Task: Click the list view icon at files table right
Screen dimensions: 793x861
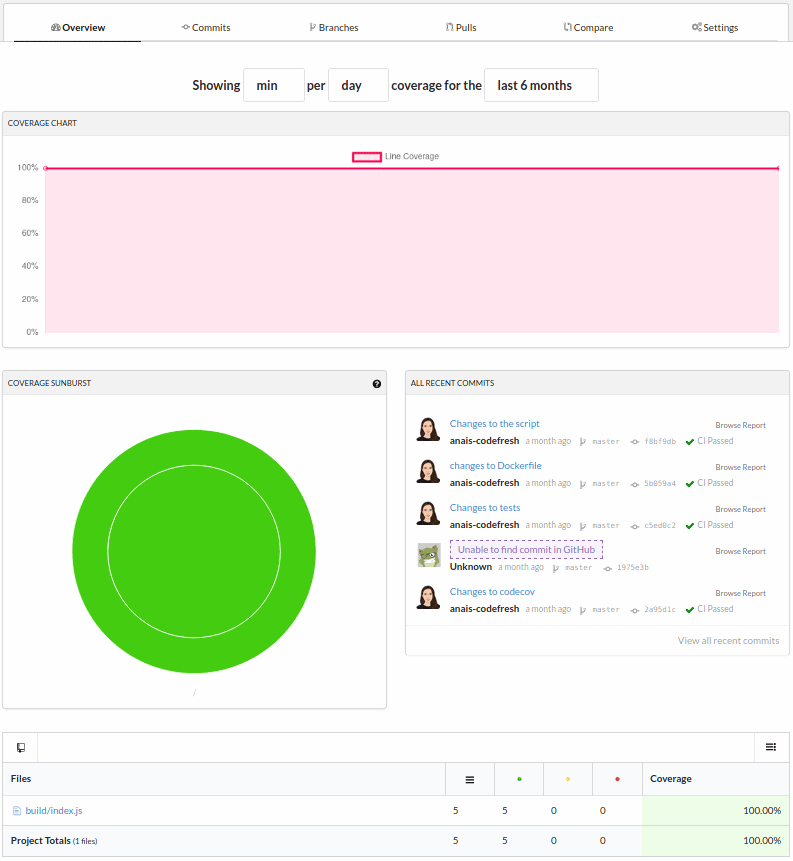Action: pyautogui.click(x=771, y=747)
